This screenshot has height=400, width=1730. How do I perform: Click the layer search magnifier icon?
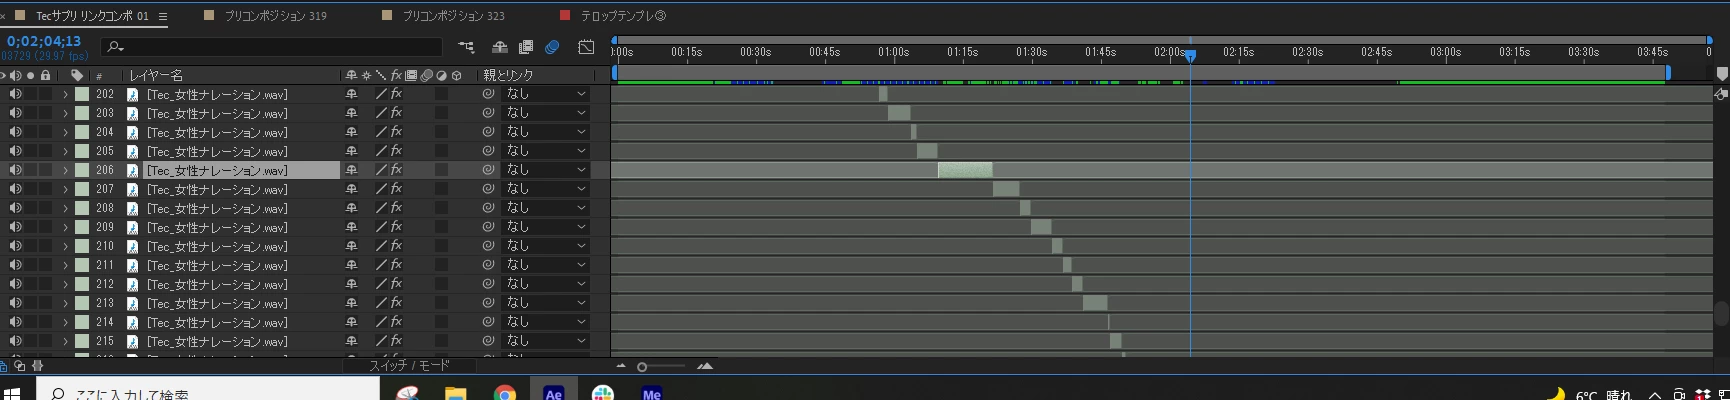click(115, 47)
